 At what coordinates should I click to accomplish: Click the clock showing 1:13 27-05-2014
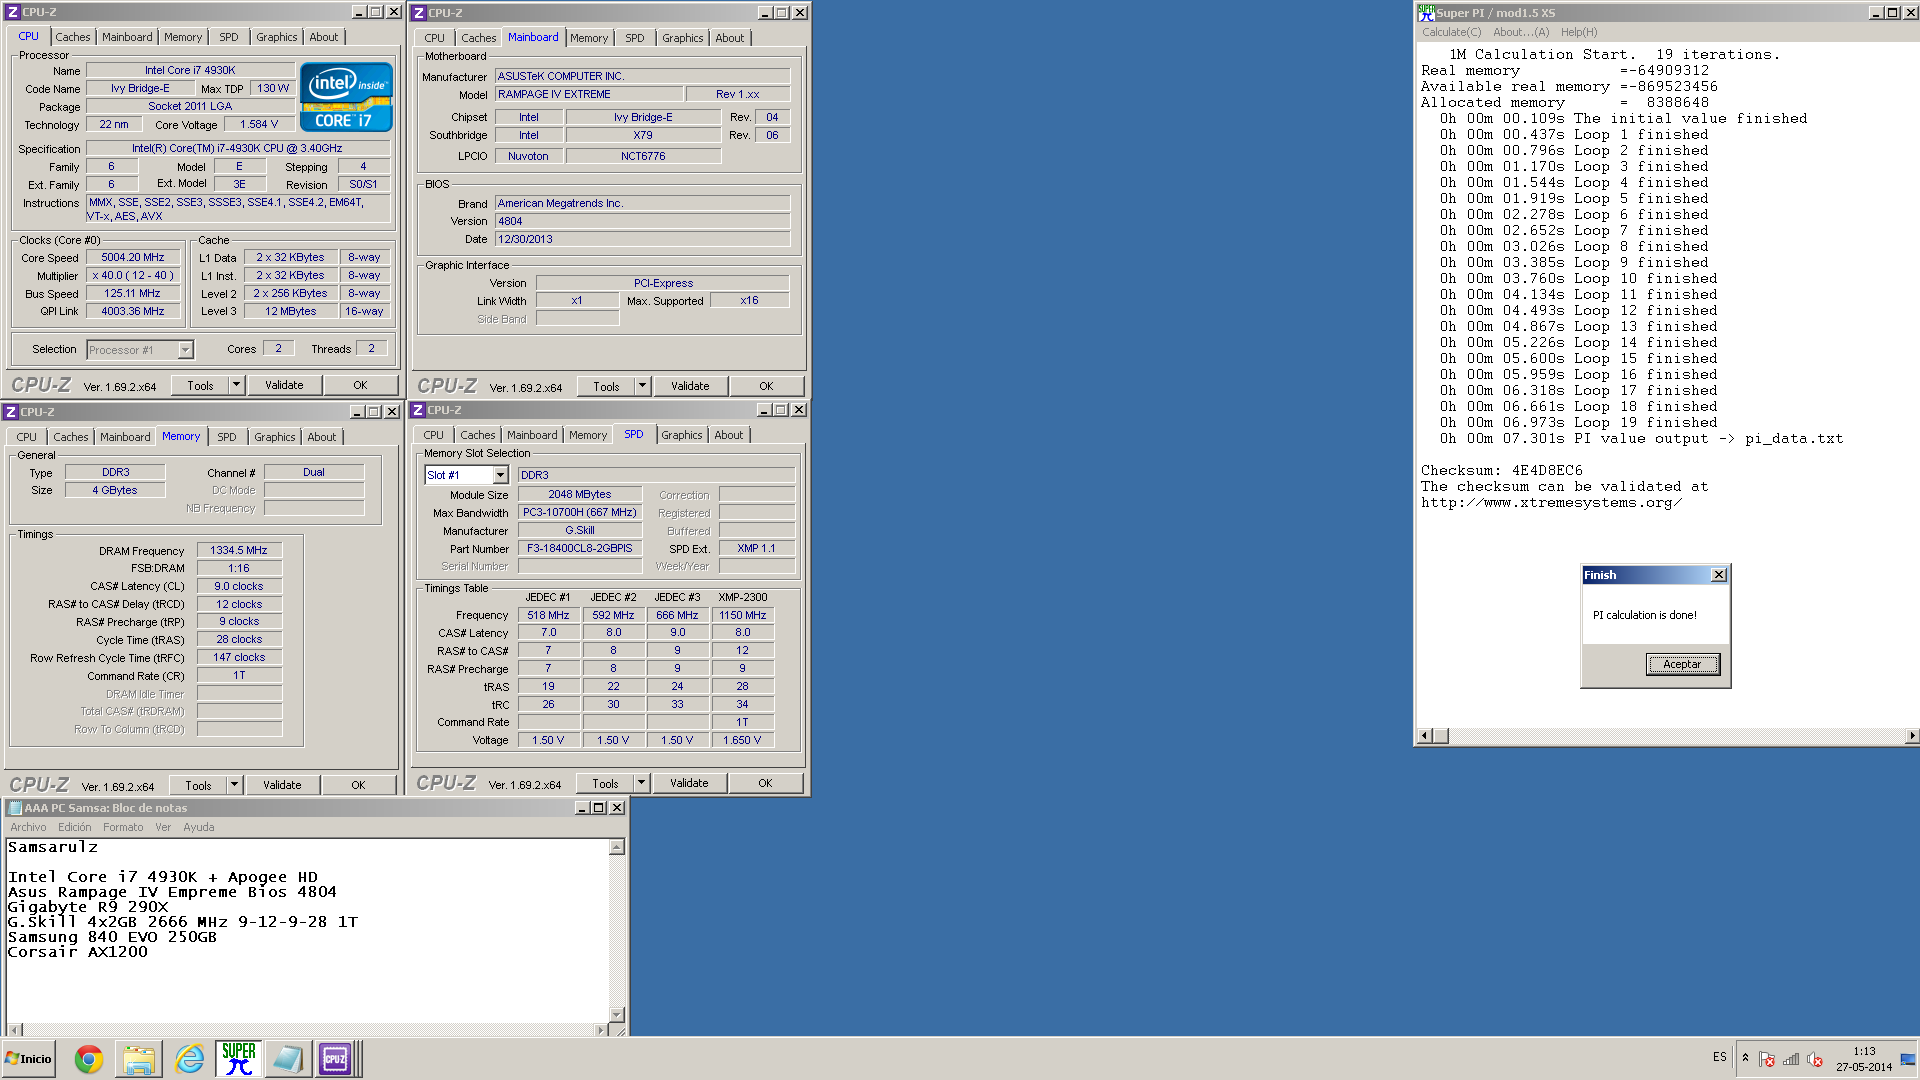tap(1864, 1059)
